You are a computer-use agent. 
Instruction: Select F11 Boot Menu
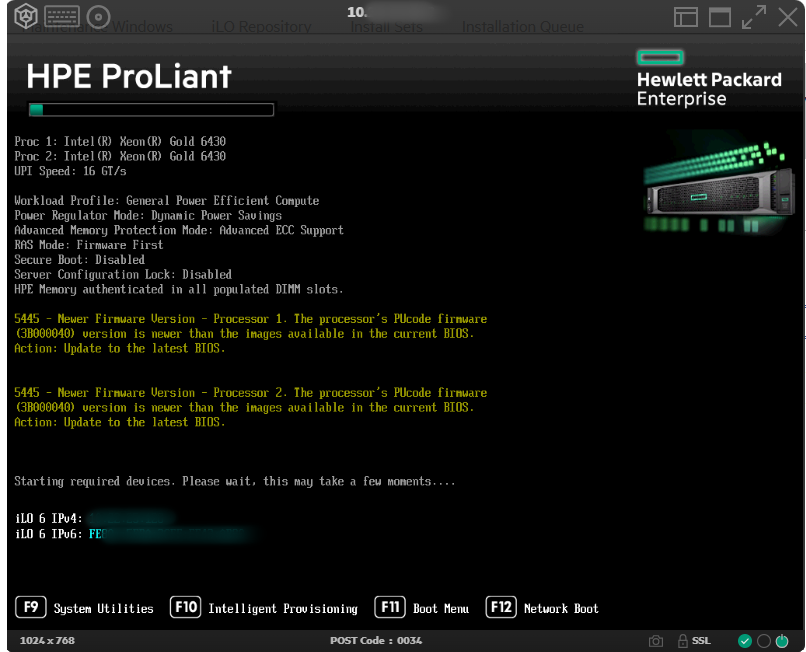422,607
